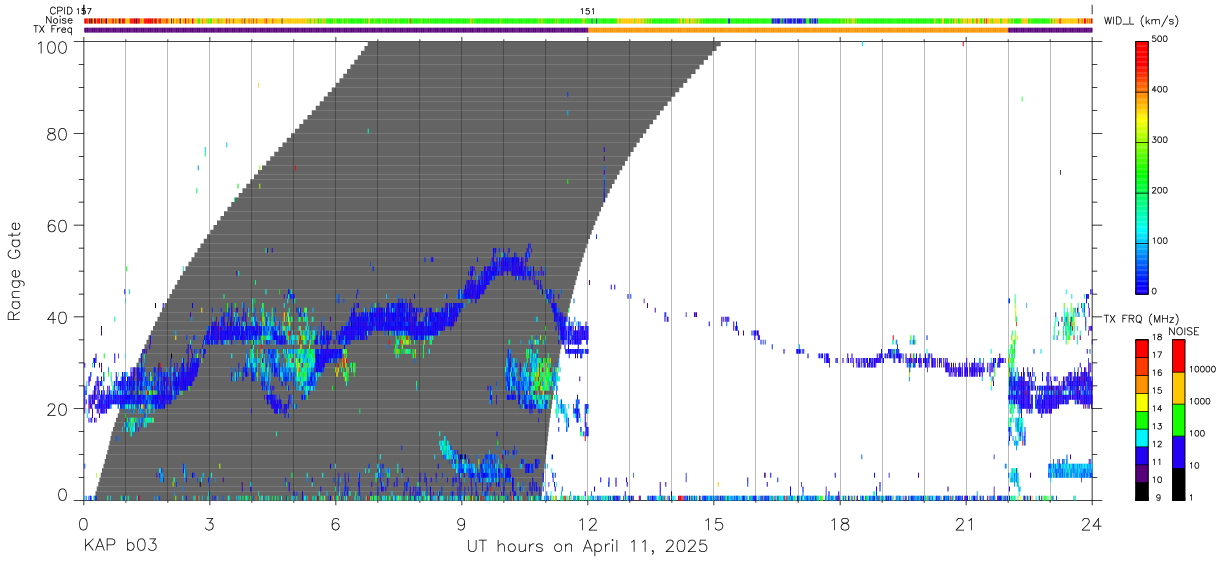Screen dimensions: 1228x567
Task: Click the cyan echo band at far right near gate 6
Action: 1070,470
